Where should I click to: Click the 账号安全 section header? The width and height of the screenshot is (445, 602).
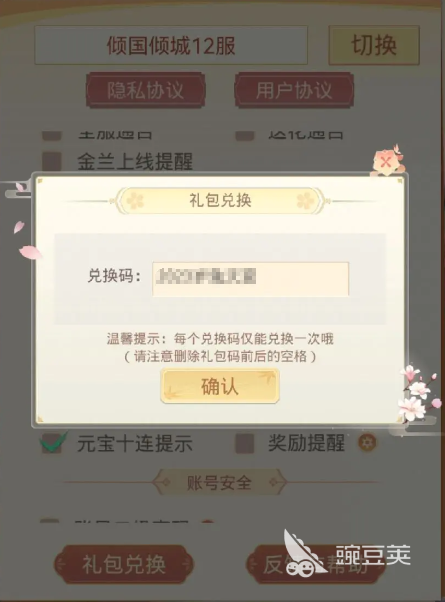point(219,482)
